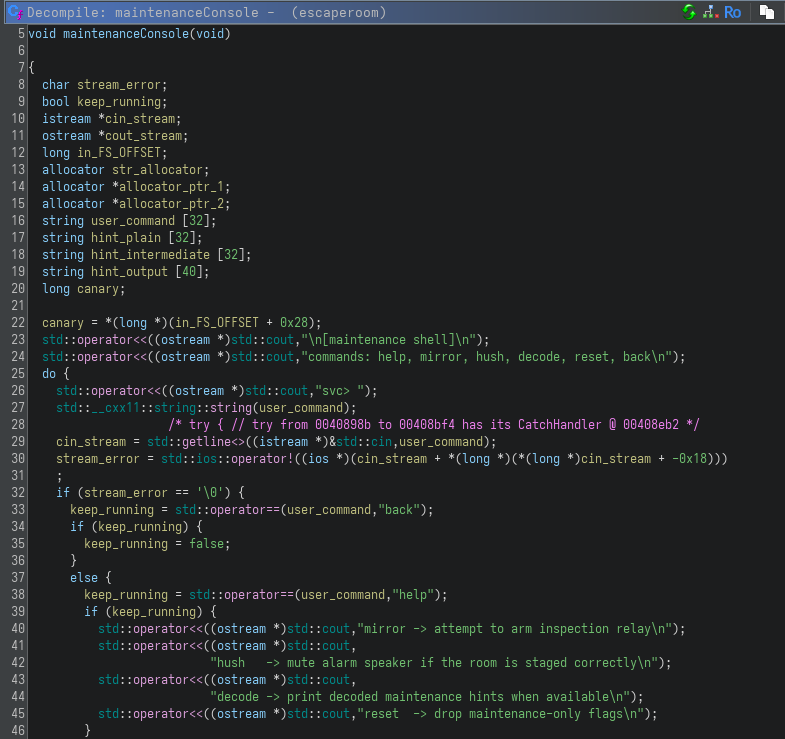This screenshot has width=785, height=739.
Task: Select '*allocator_ptr_1' declaration
Action: (168, 187)
